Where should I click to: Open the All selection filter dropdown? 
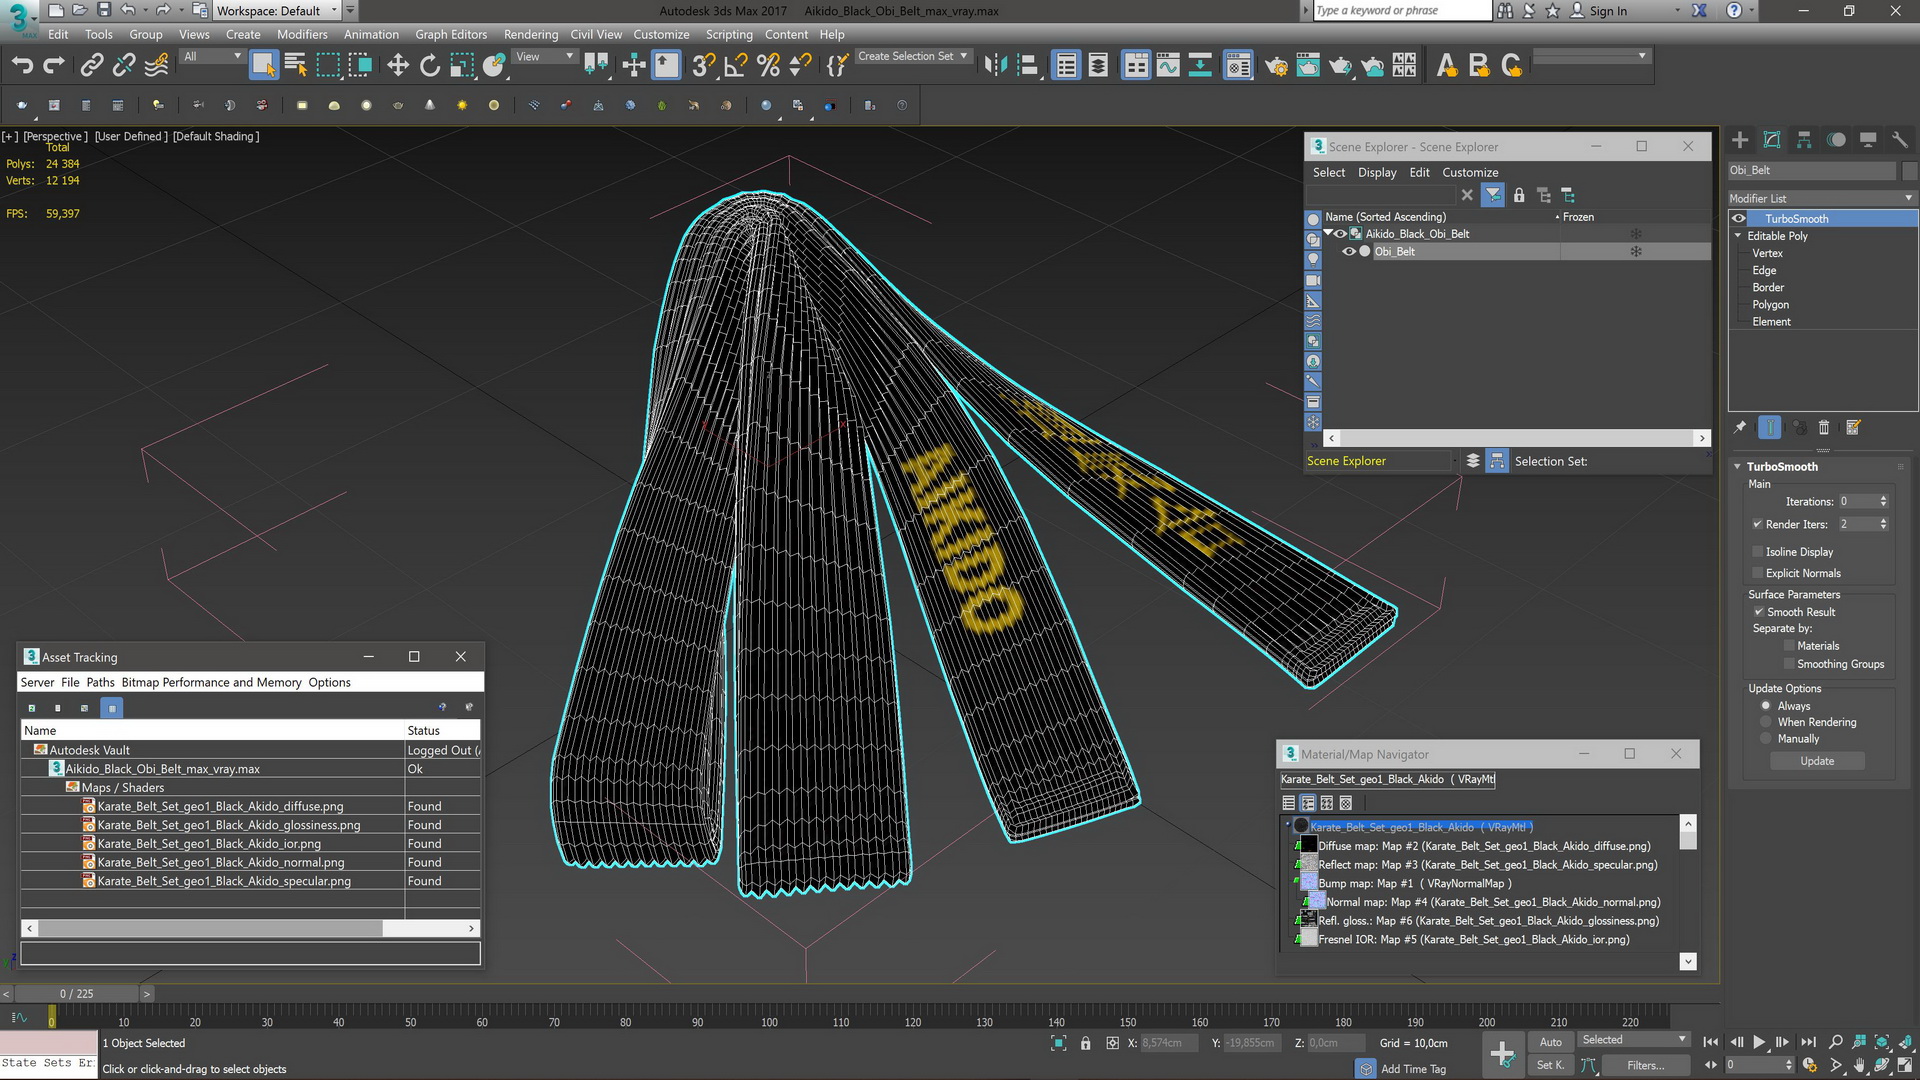pyautogui.click(x=212, y=57)
